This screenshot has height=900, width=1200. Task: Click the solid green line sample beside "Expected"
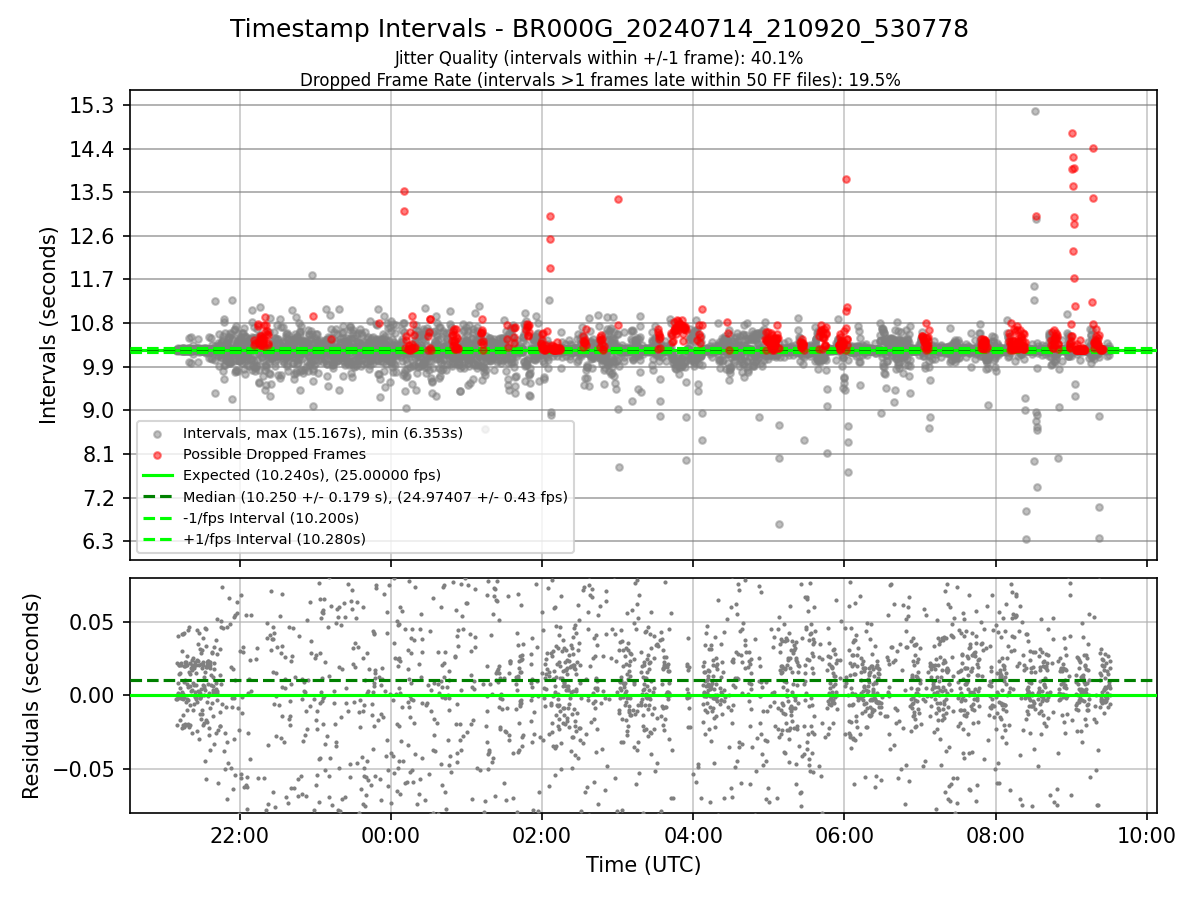point(157,475)
